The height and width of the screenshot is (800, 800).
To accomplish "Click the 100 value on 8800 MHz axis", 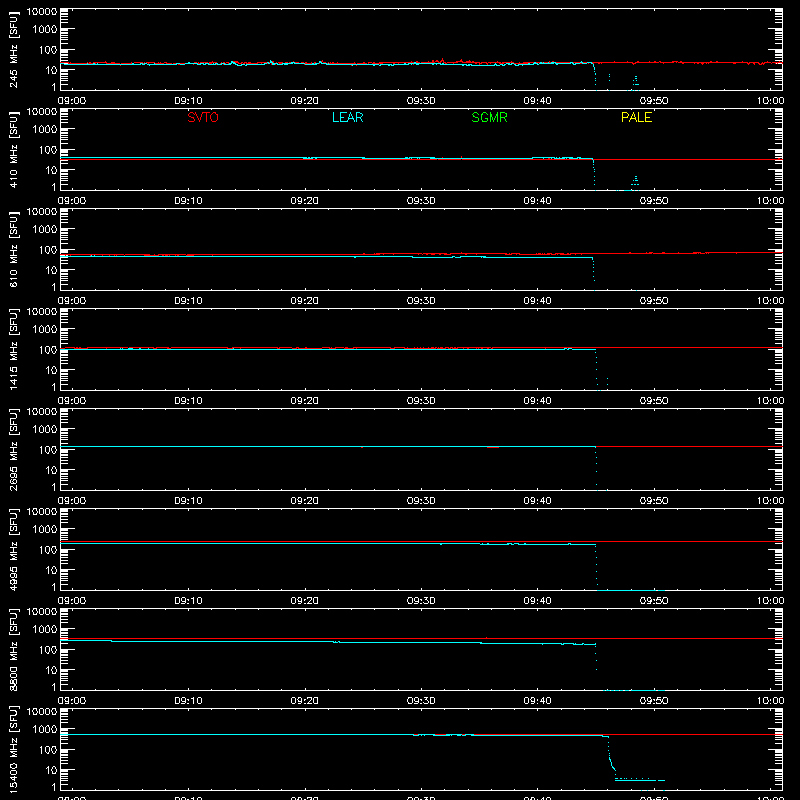I will click(48, 650).
